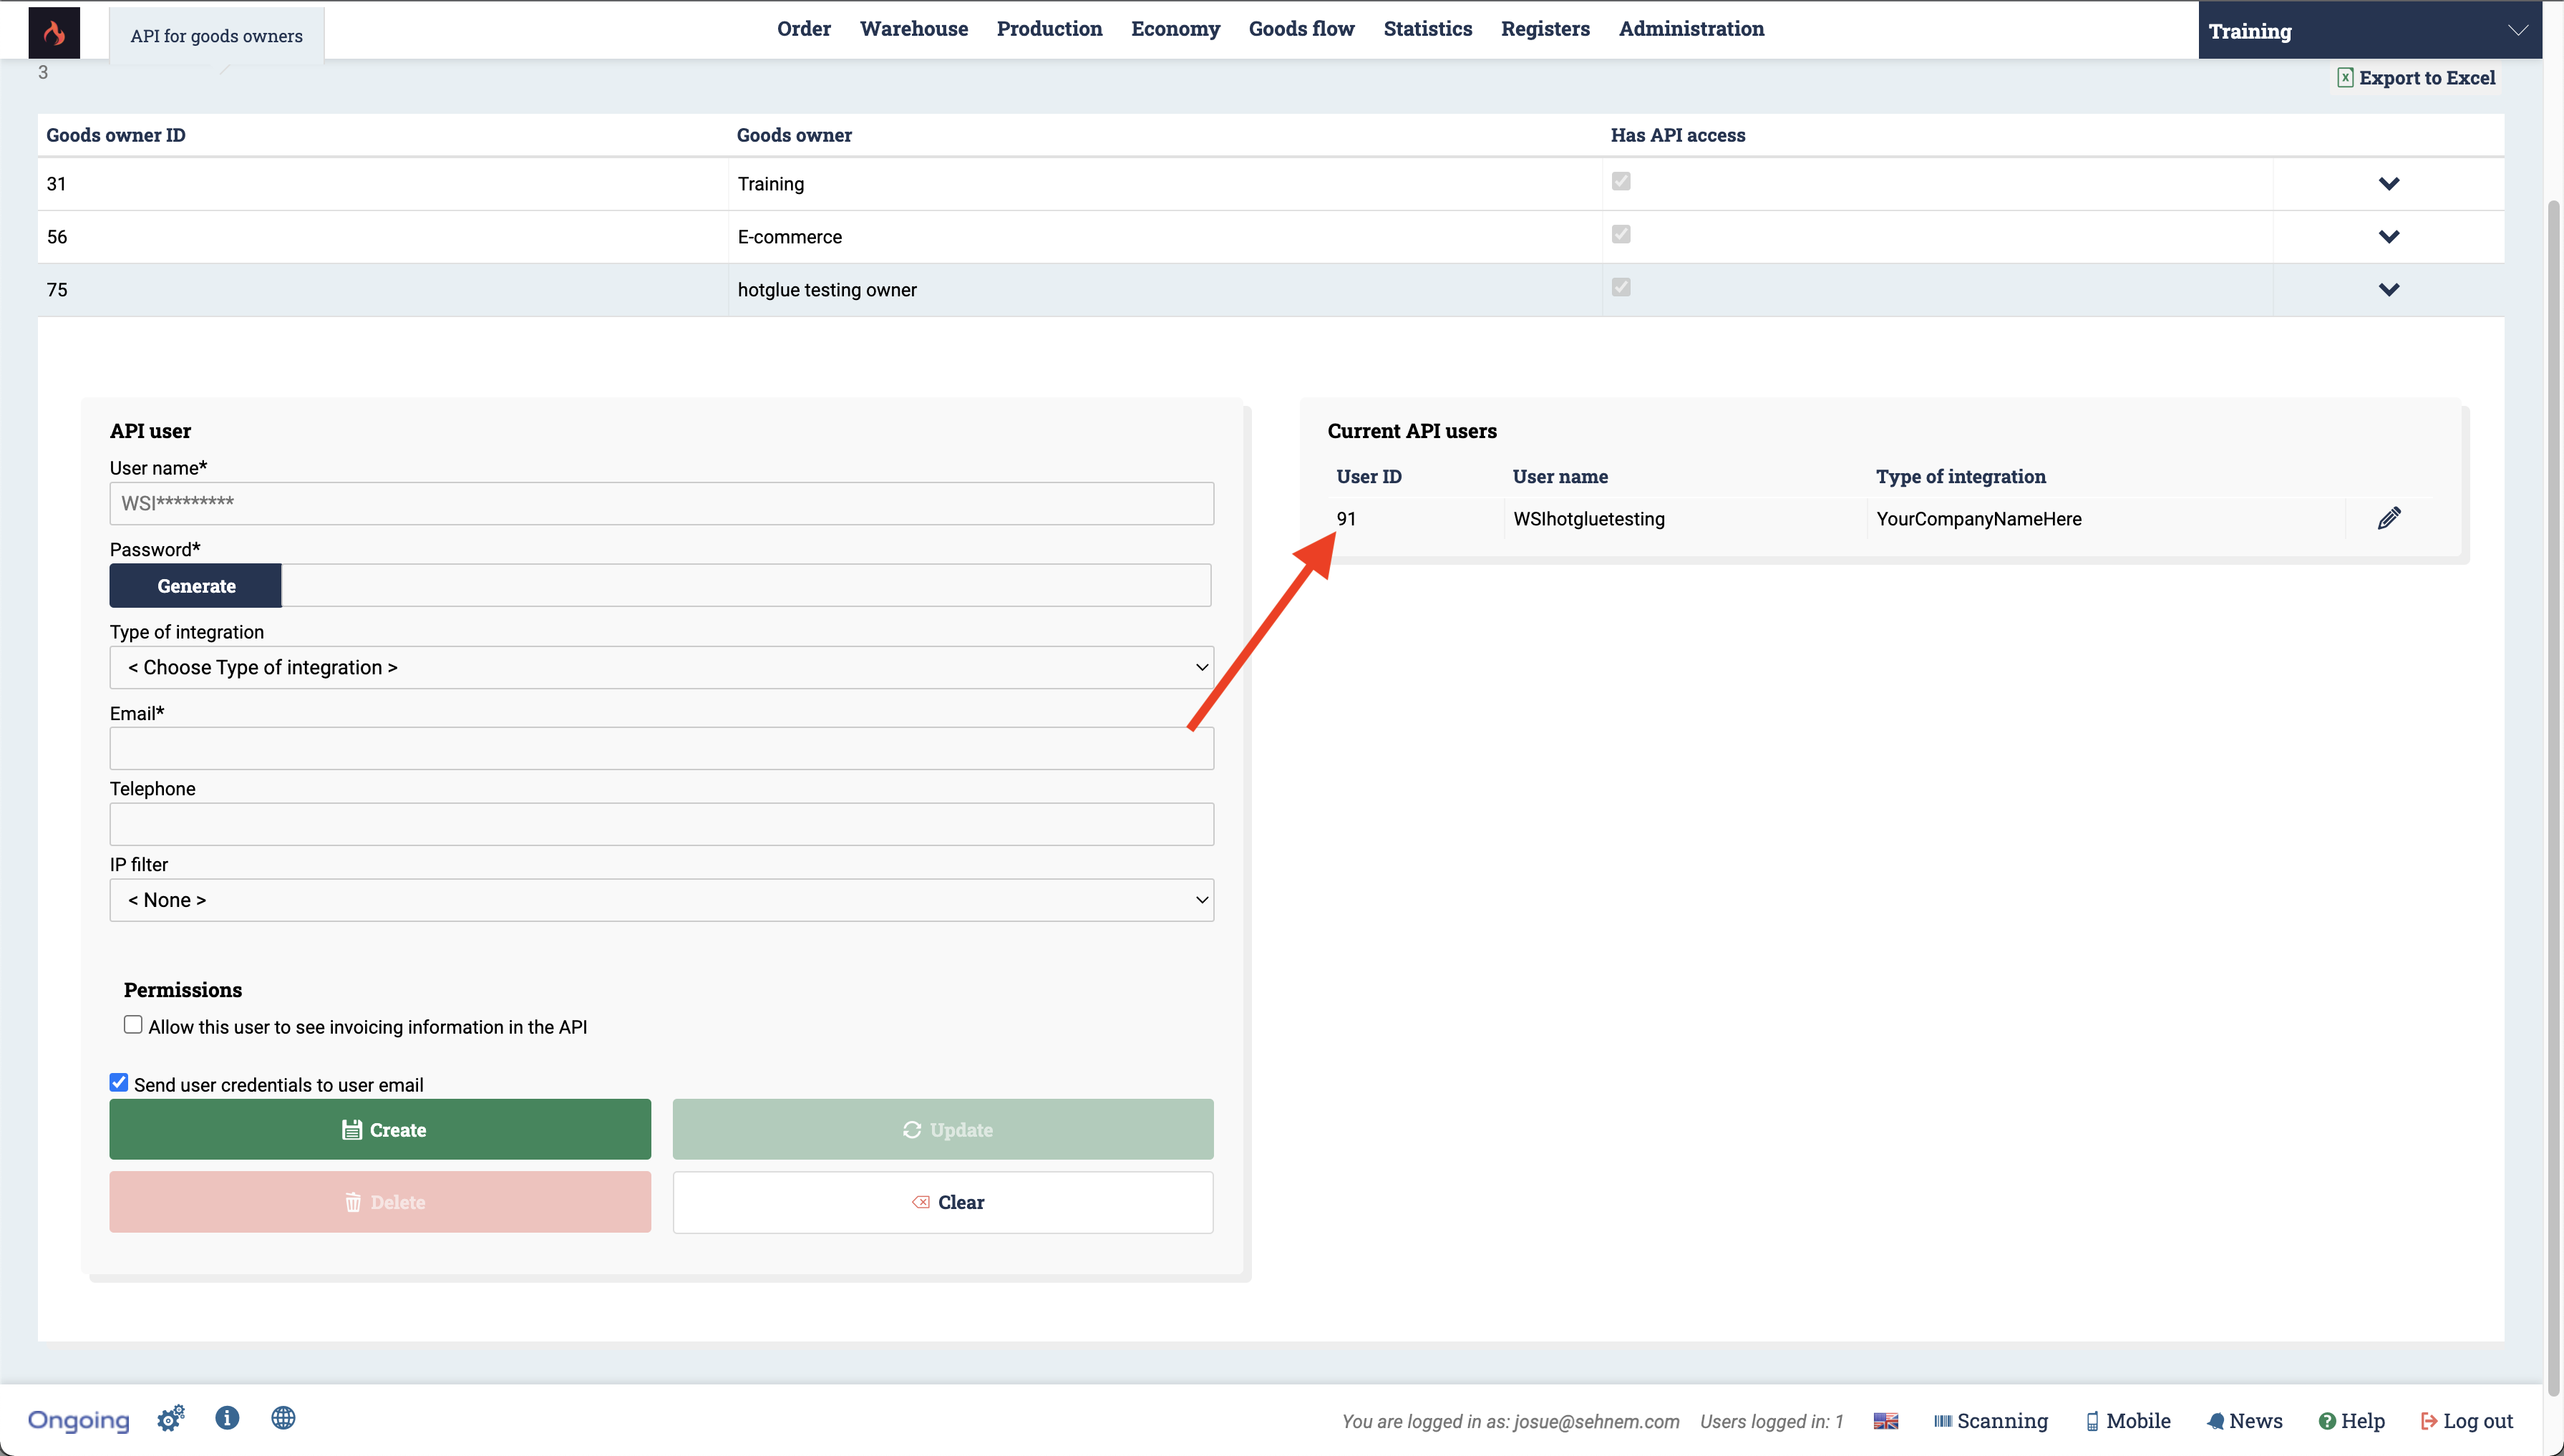Click the green Create button
The width and height of the screenshot is (2564, 1456).
point(380,1130)
